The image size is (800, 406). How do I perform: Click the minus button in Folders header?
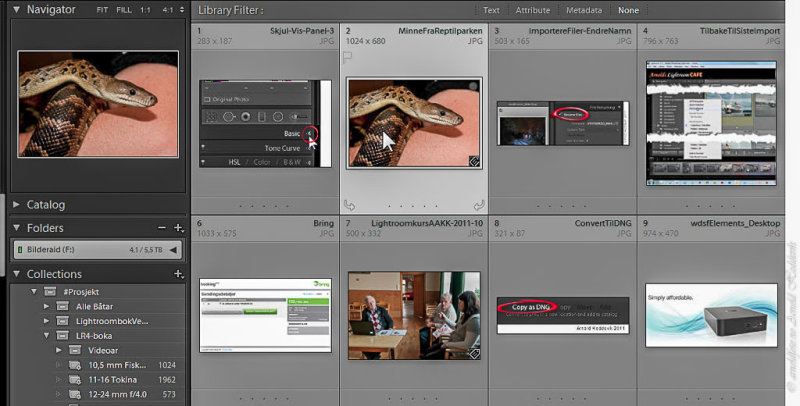[x=161, y=228]
